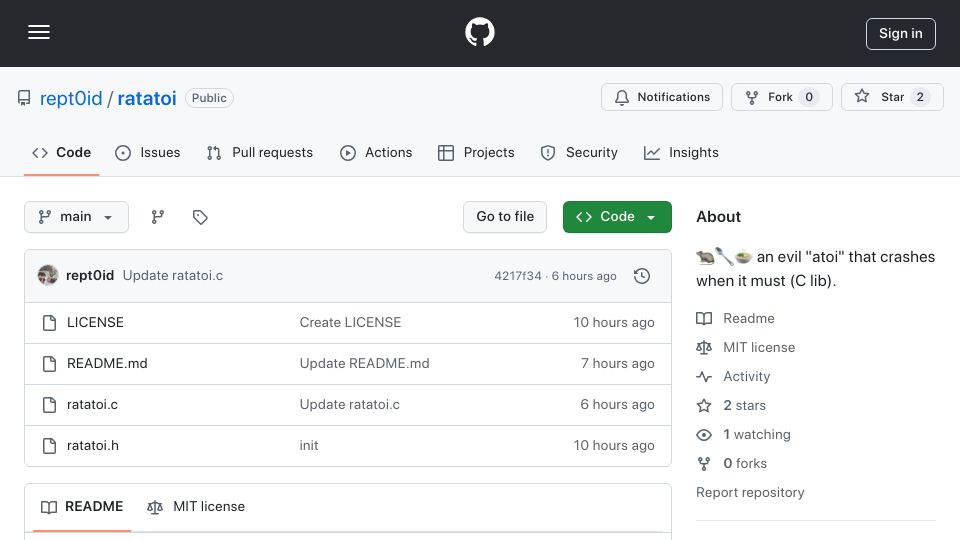
Task: Open the Insights tab
Action: coord(681,152)
